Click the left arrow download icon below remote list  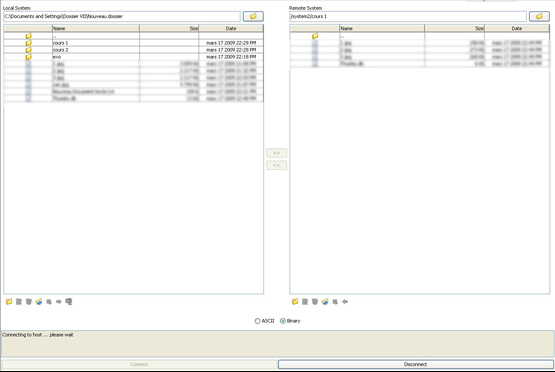(x=345, y=302)
